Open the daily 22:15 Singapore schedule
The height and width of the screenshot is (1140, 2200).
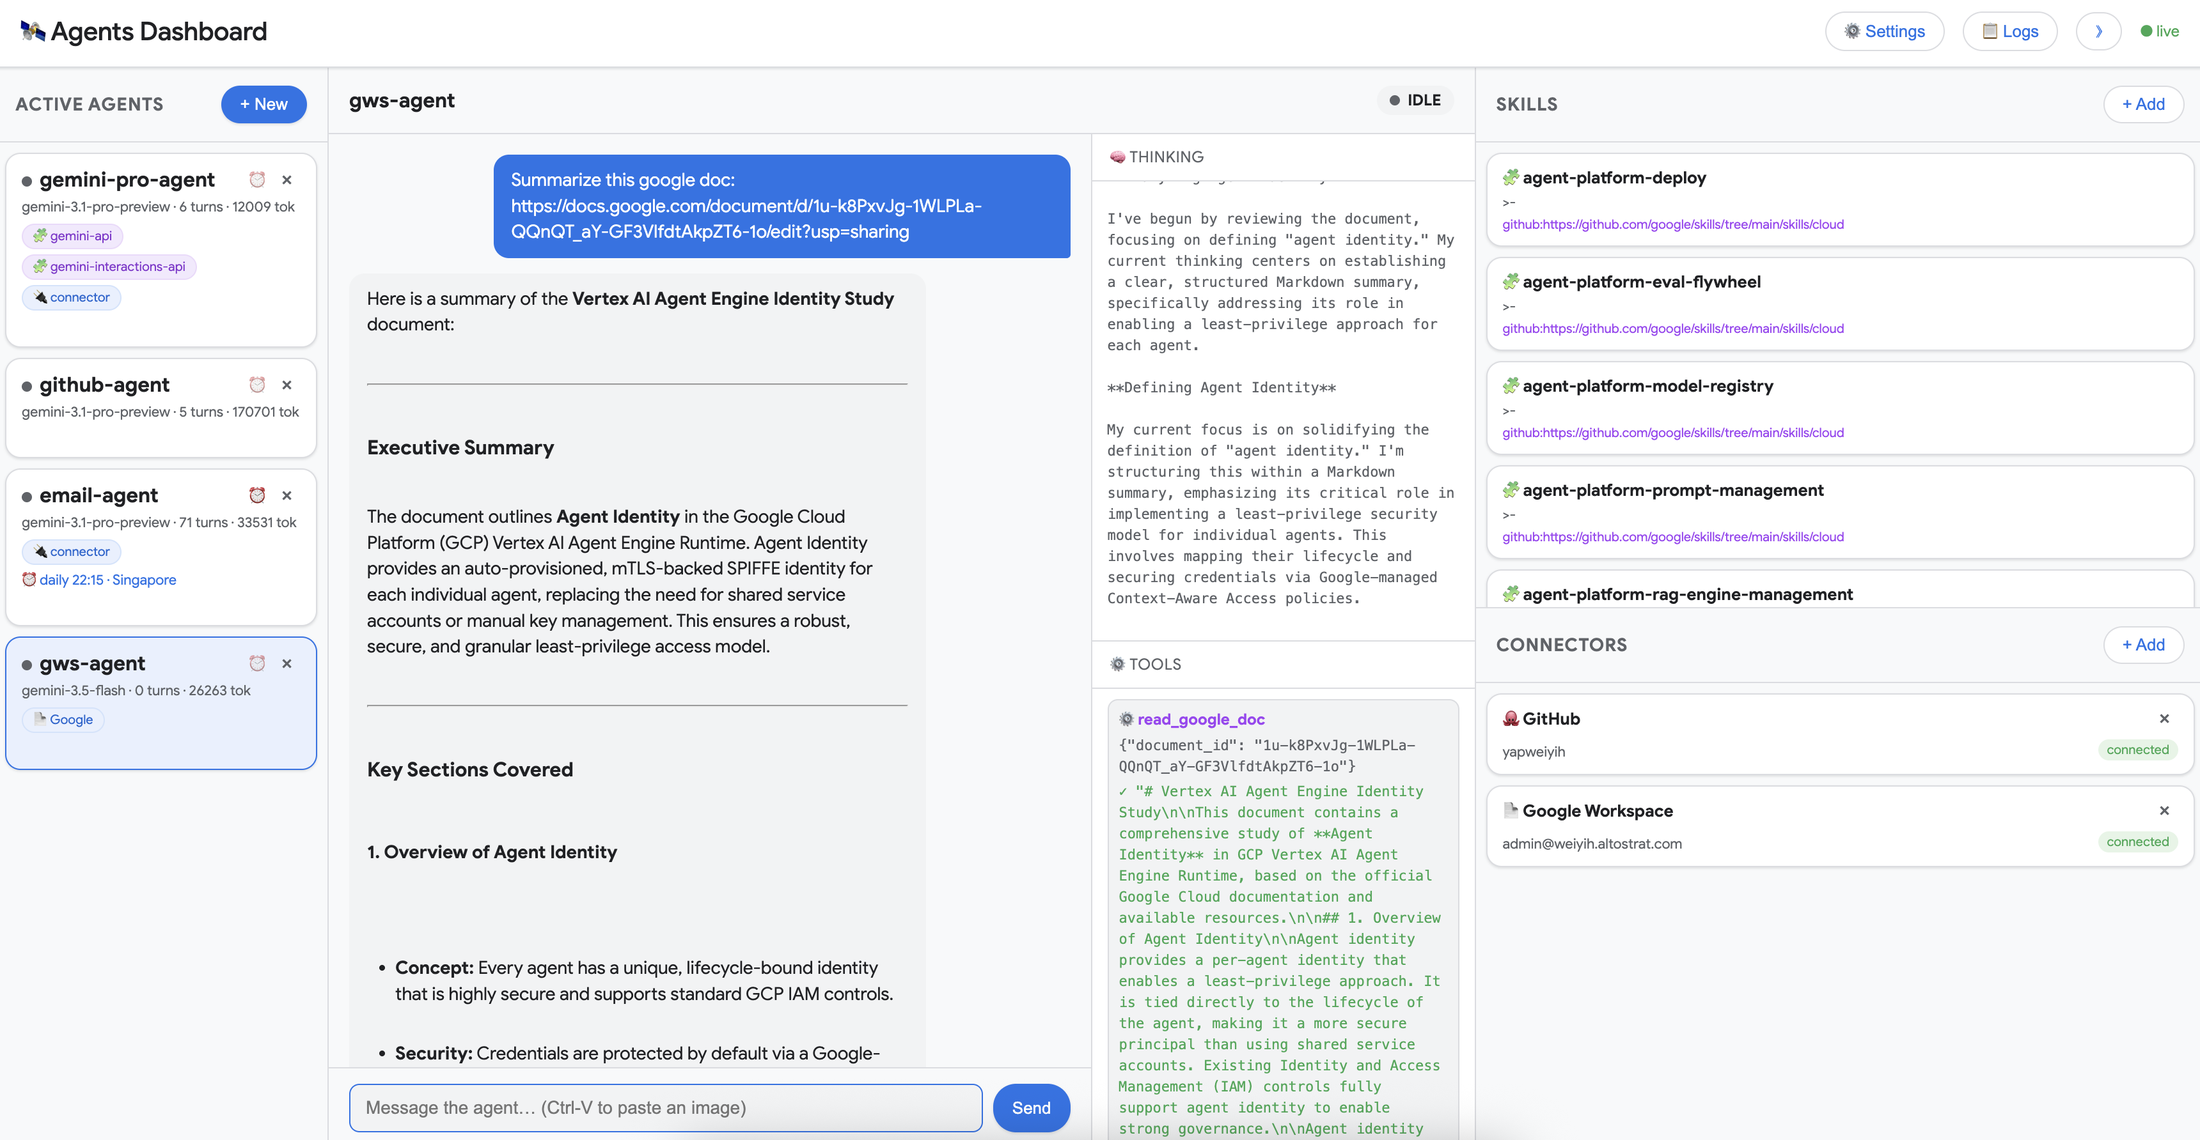tap(99, 580)
